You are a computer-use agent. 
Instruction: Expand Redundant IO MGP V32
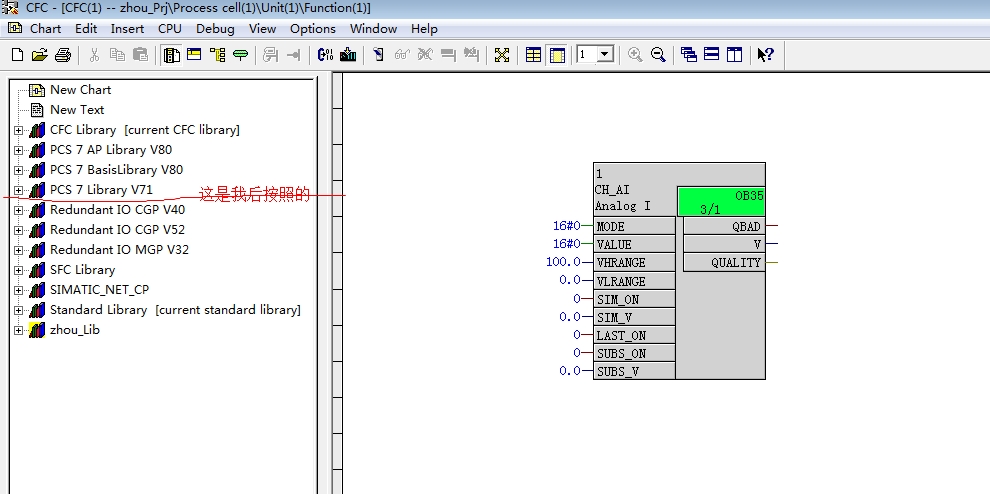point(18,251)
